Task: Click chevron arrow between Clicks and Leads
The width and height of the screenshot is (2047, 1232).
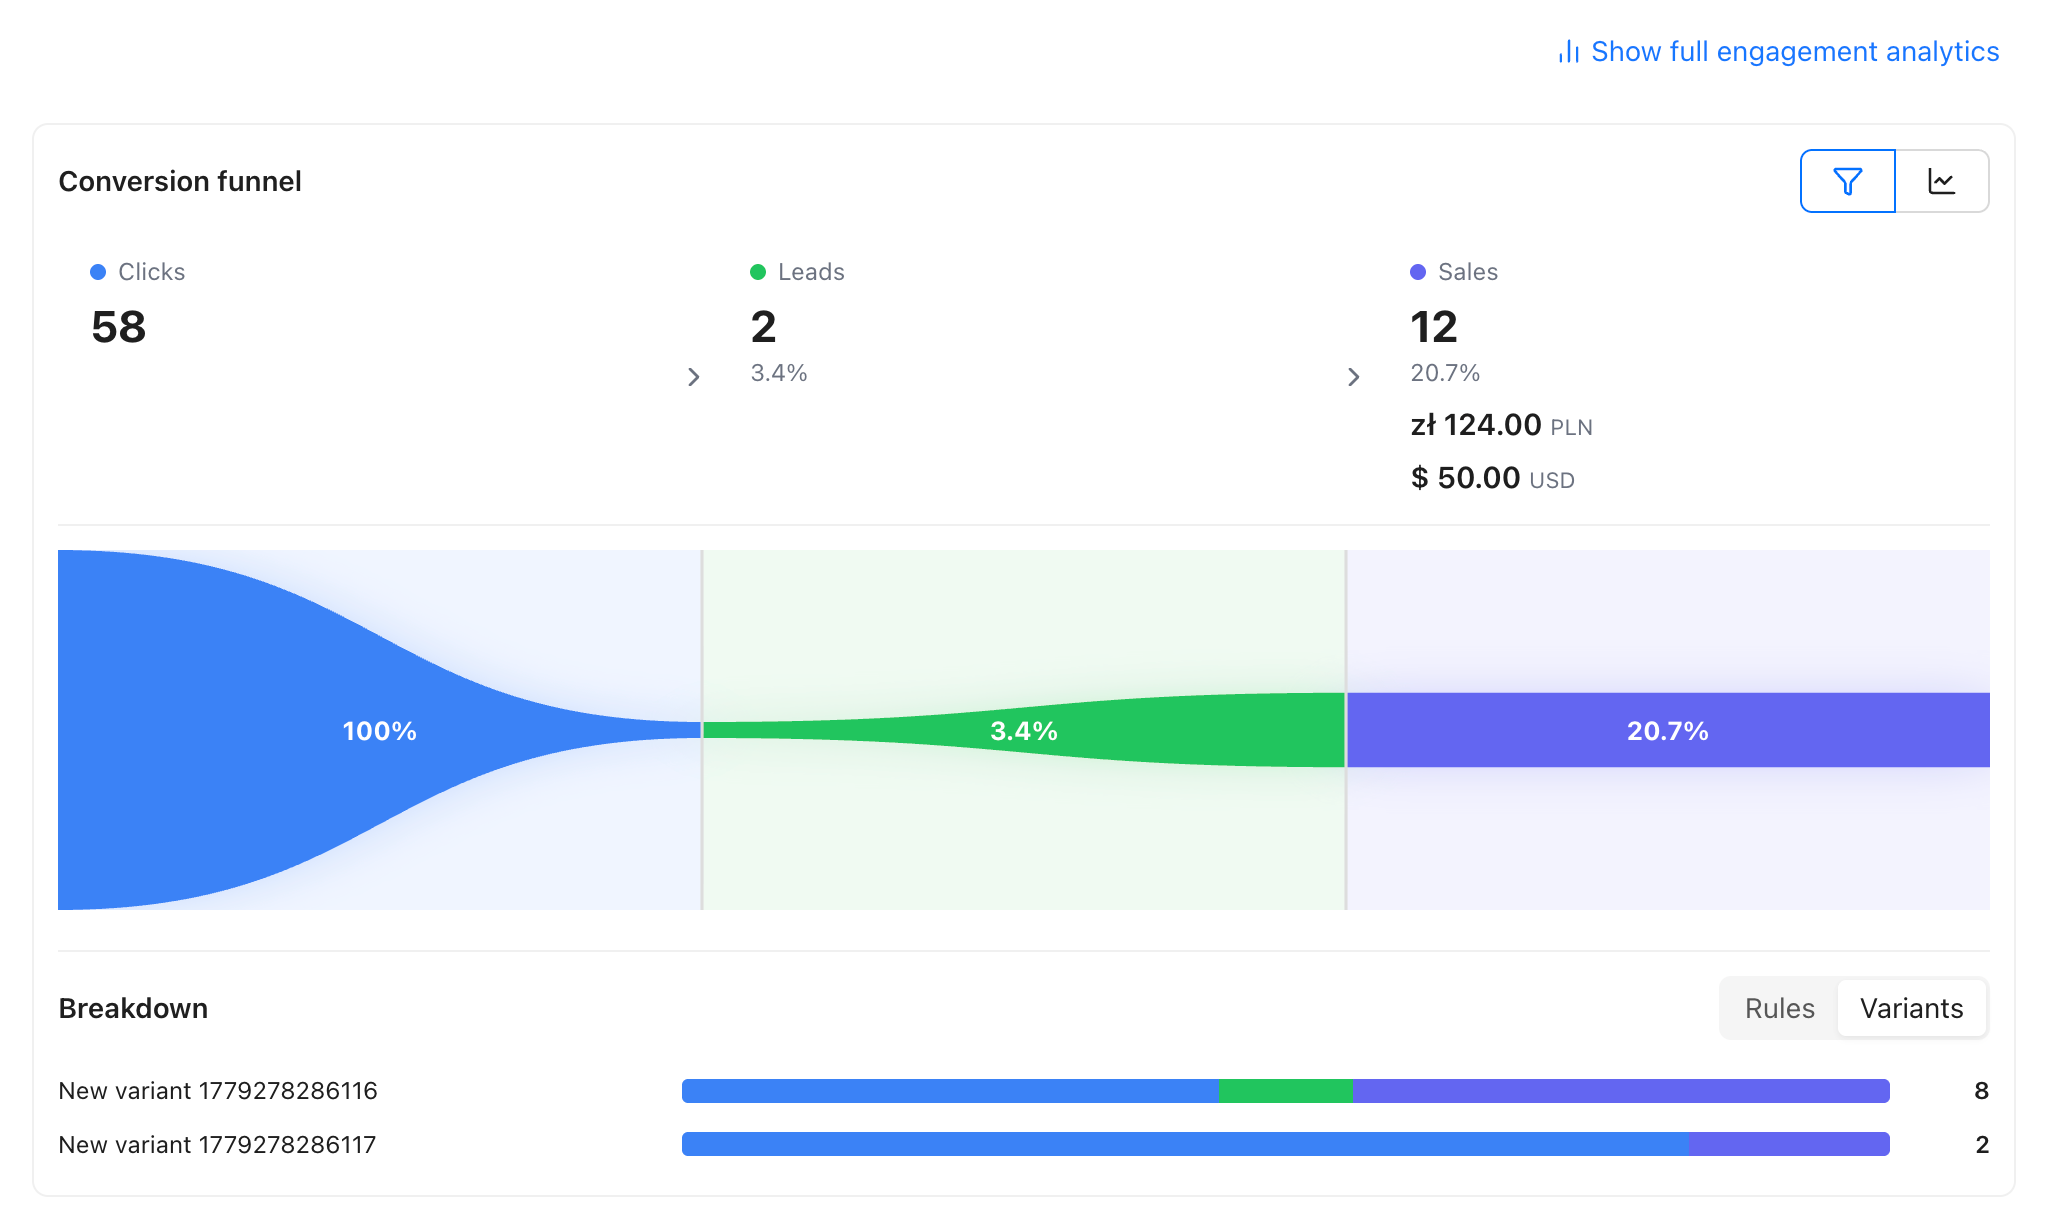Action: [693, 377]
